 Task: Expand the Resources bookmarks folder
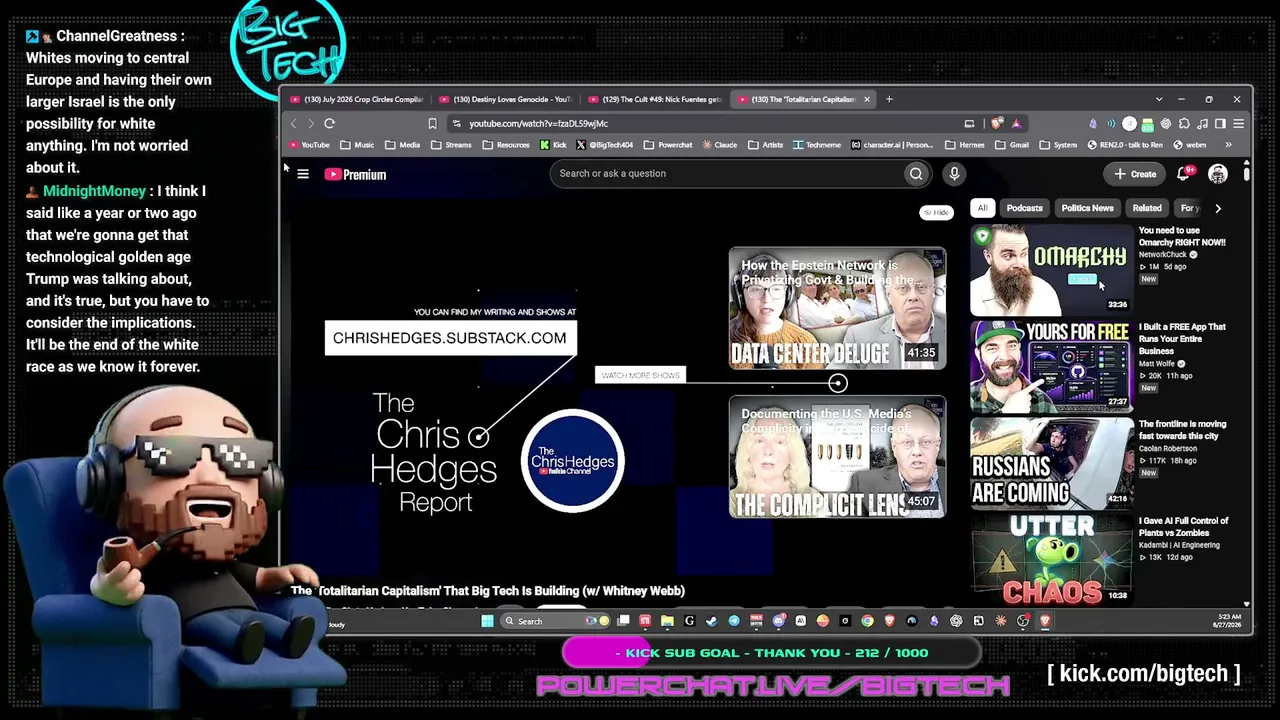tap(505, 145)
